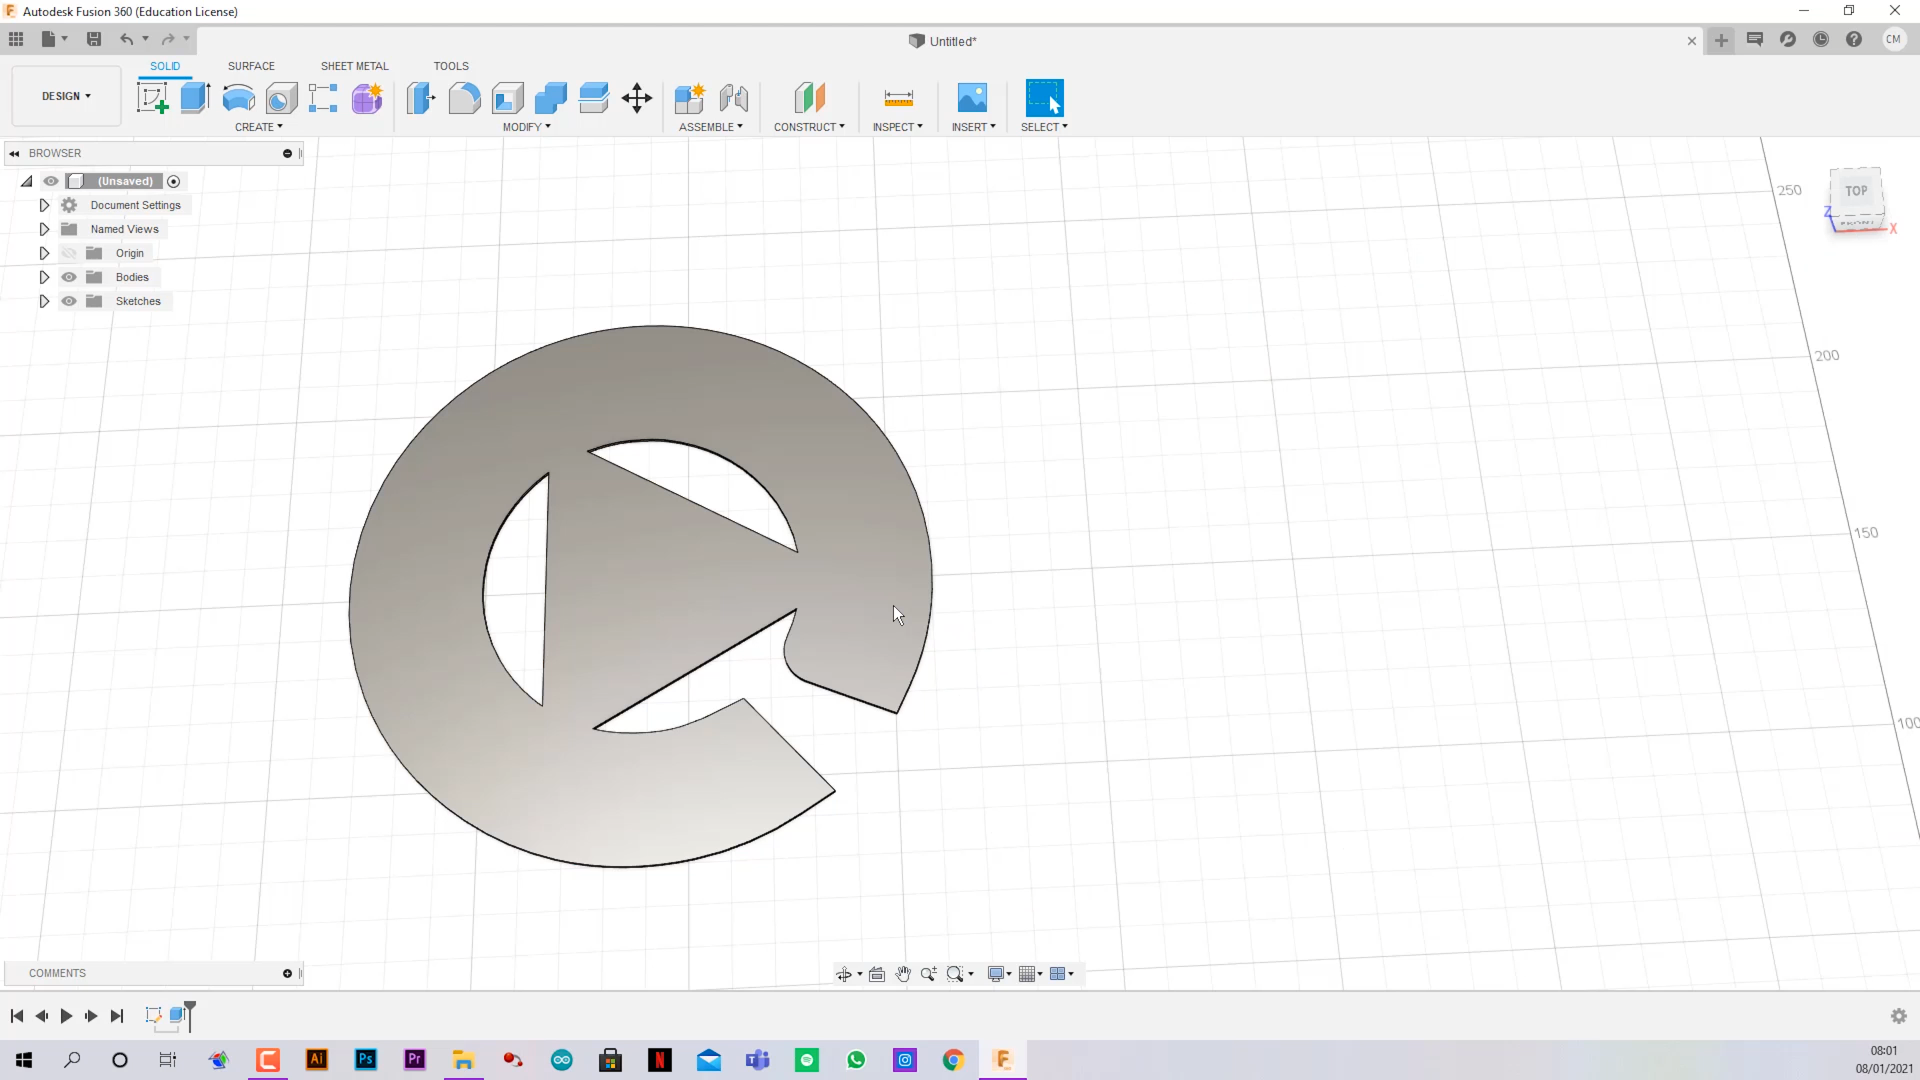This screenshot has height=1080, width=1920.
Task: Open the SURFACE tab
Action: tap(251, 65)
